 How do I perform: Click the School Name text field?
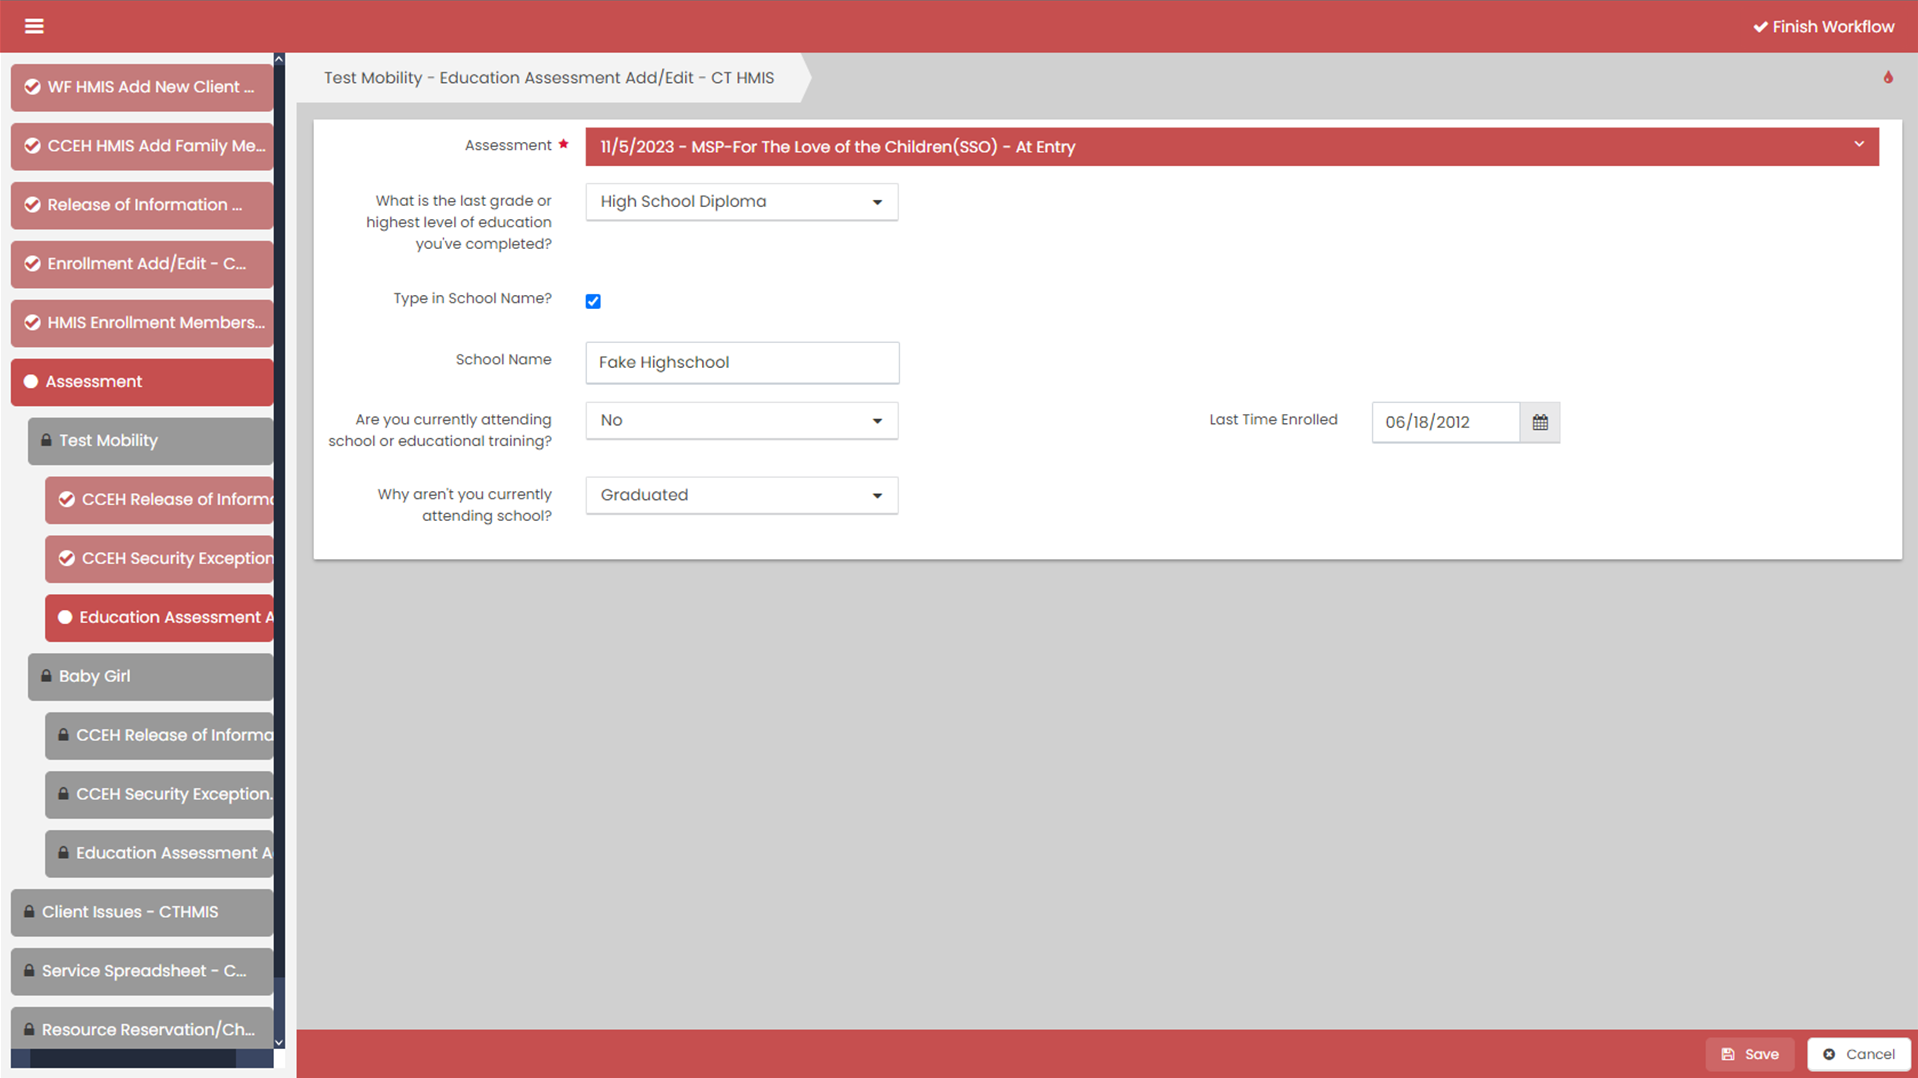tap(741, 363)
